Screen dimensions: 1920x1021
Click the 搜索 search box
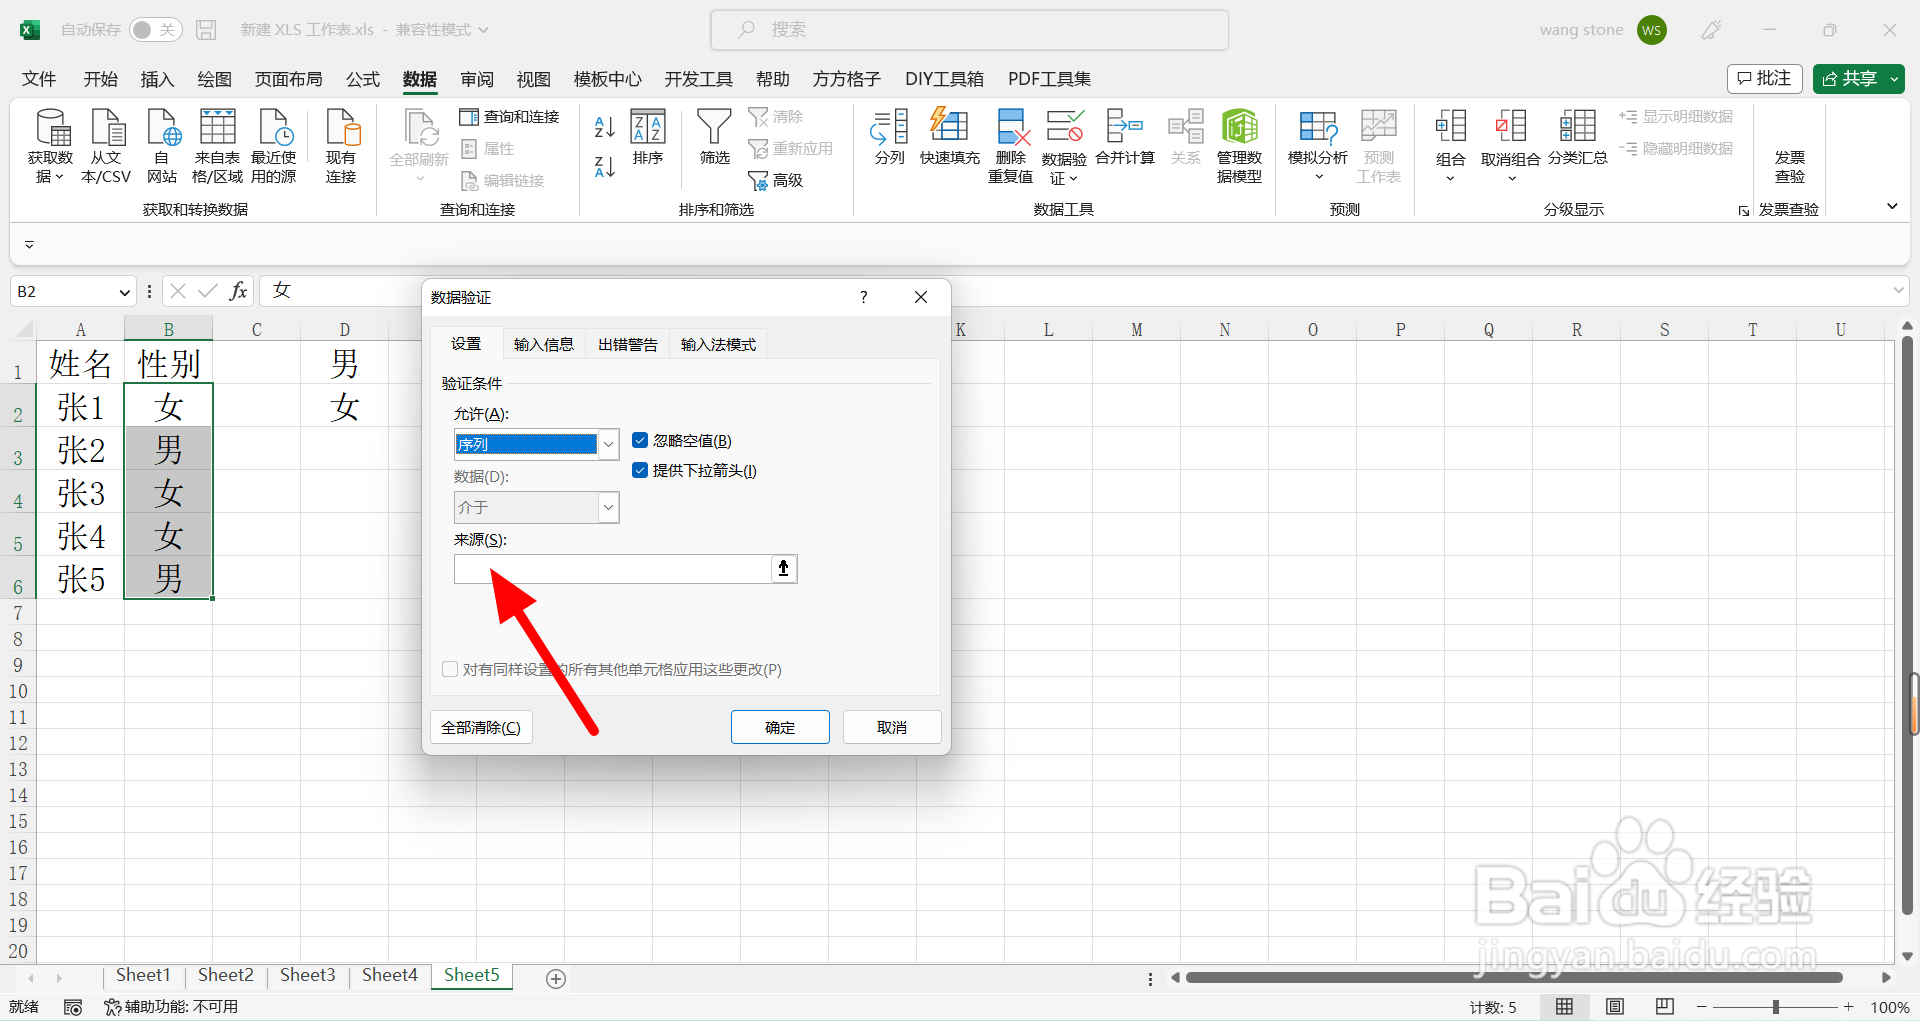(969, 30)
